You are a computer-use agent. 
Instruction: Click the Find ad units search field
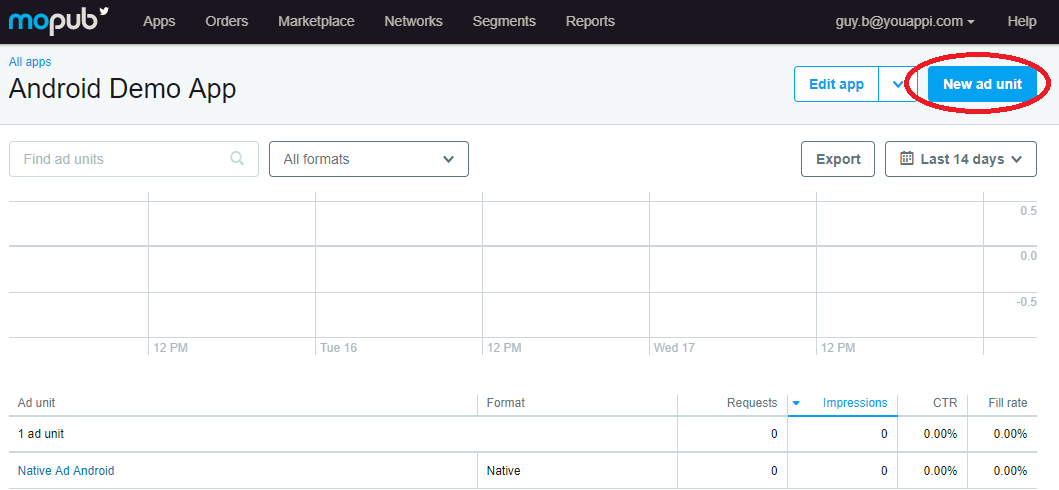click(x=120, y=159)
